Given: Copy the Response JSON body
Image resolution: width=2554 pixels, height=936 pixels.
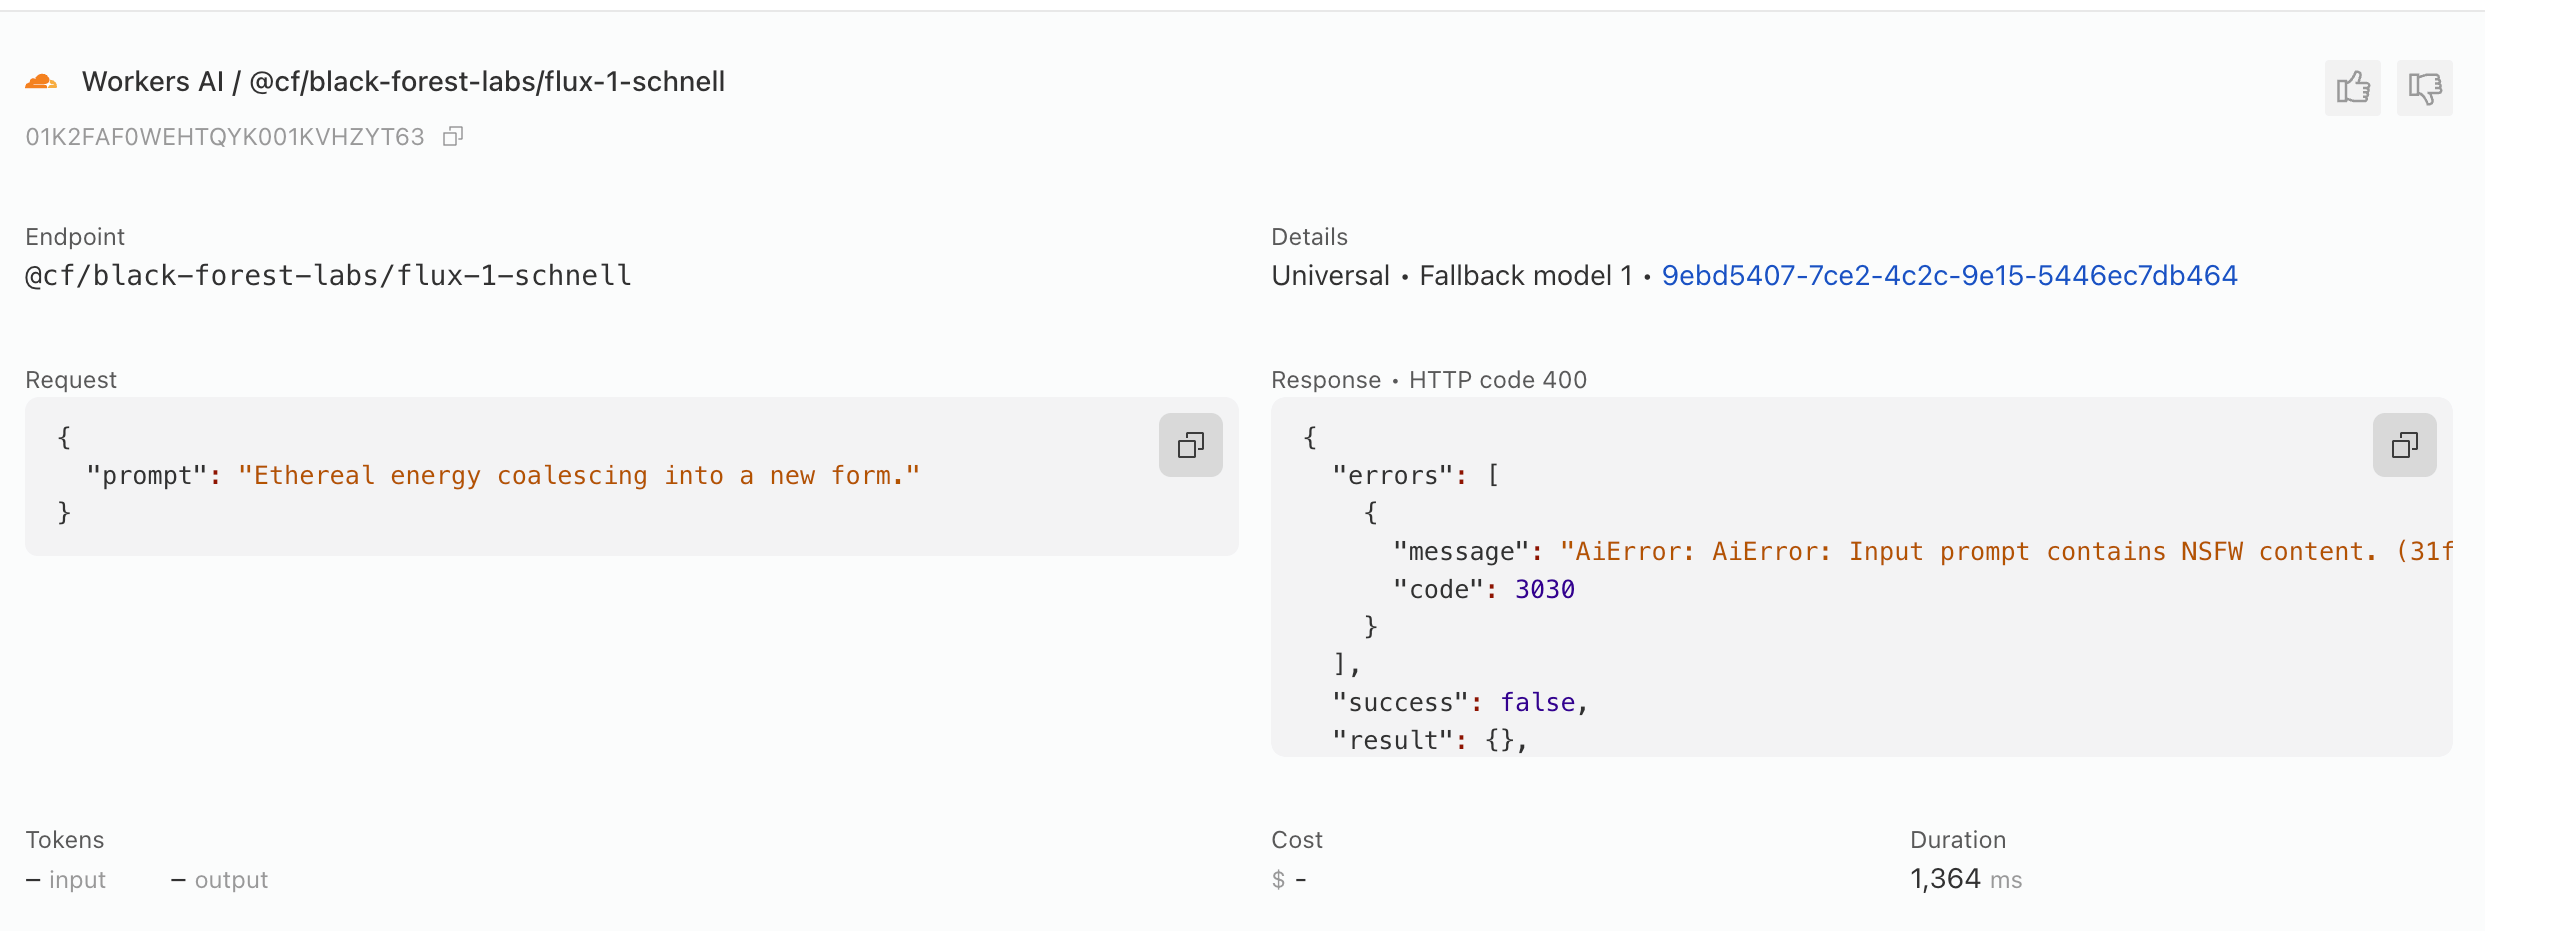Looking at the screenshot, I should click(2404, 445).
